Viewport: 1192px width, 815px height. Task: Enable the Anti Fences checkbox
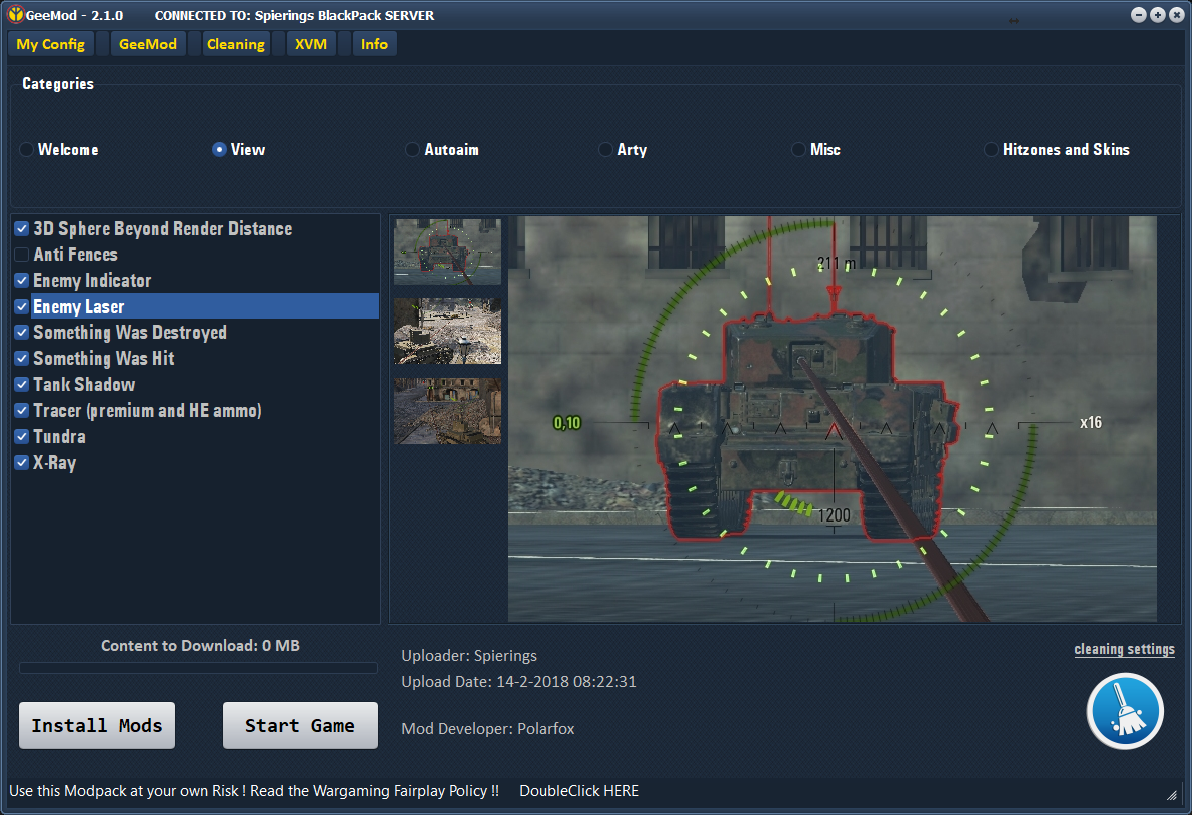22,255
